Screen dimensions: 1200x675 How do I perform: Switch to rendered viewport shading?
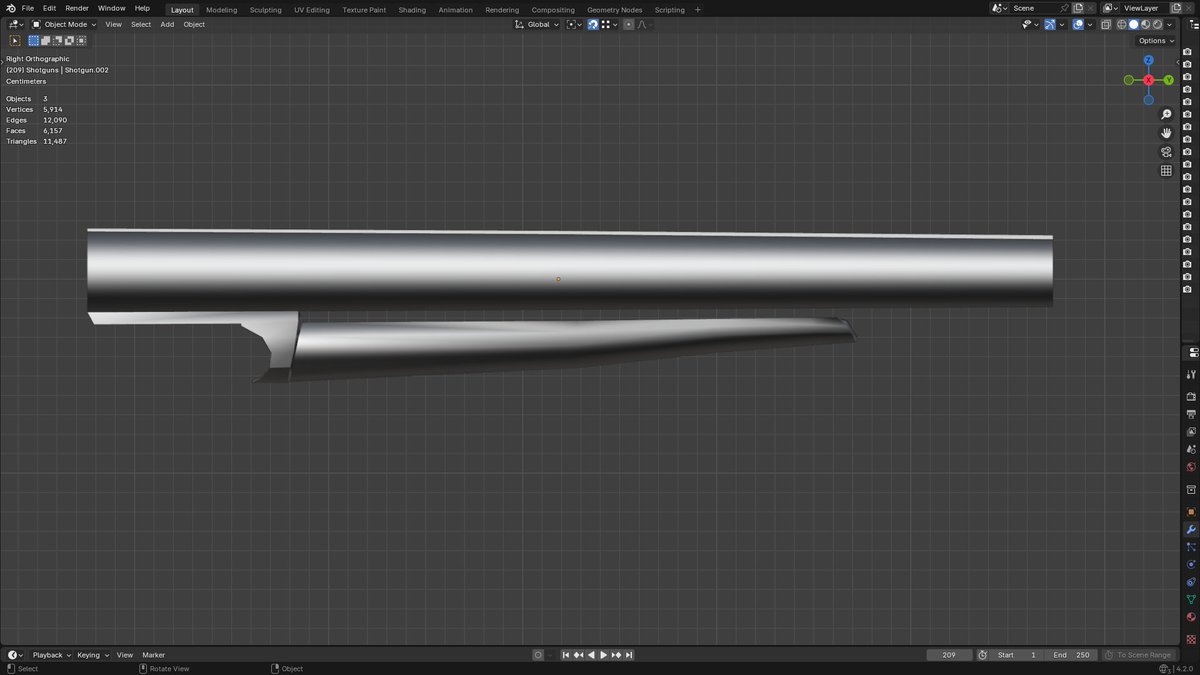pyautogui.click(x=1157, y=24)
